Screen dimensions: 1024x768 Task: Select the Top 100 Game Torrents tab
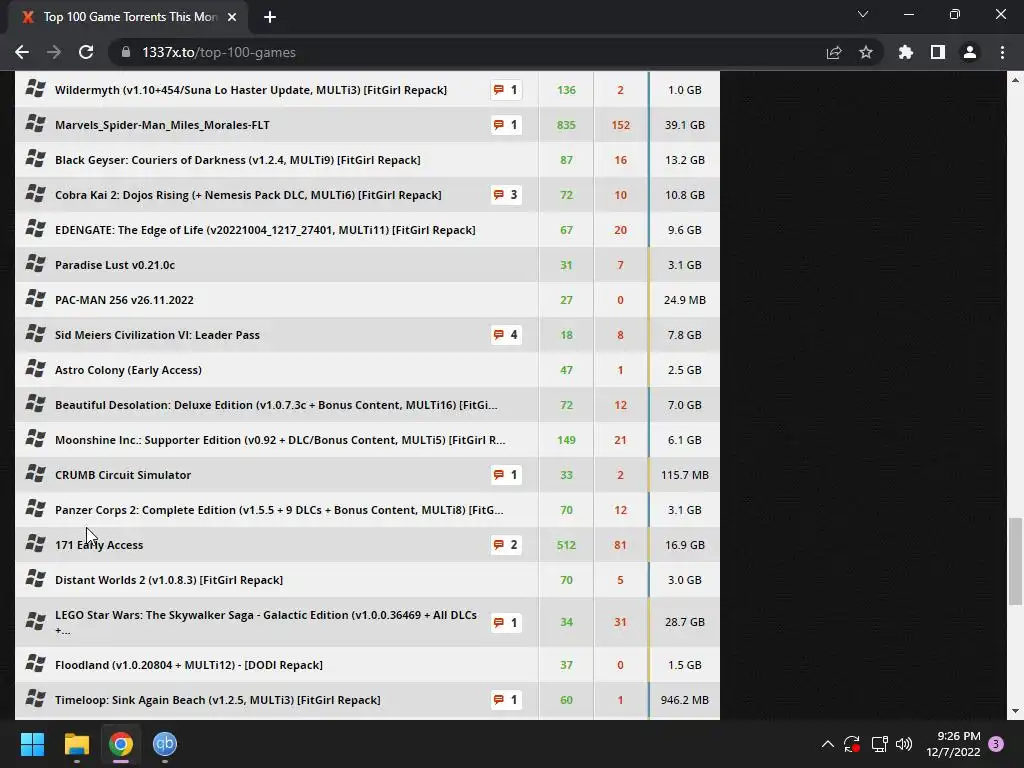click(x=127, y=17)
